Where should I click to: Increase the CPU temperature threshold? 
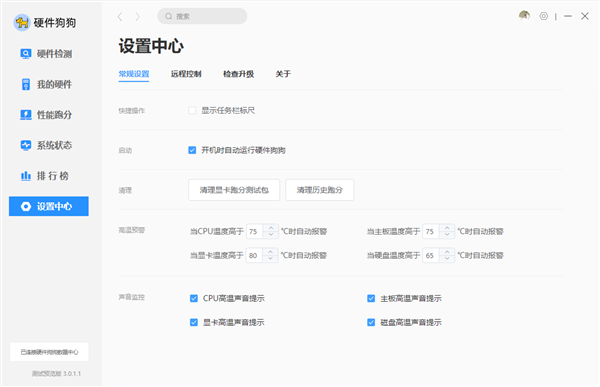tap(271, 228)
